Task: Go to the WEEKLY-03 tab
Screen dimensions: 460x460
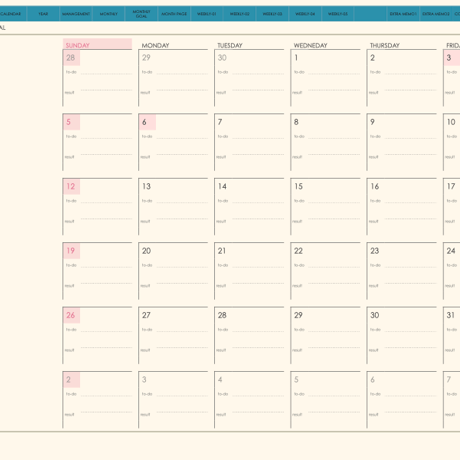Action: pyautogui.click(x=272, y=14)
